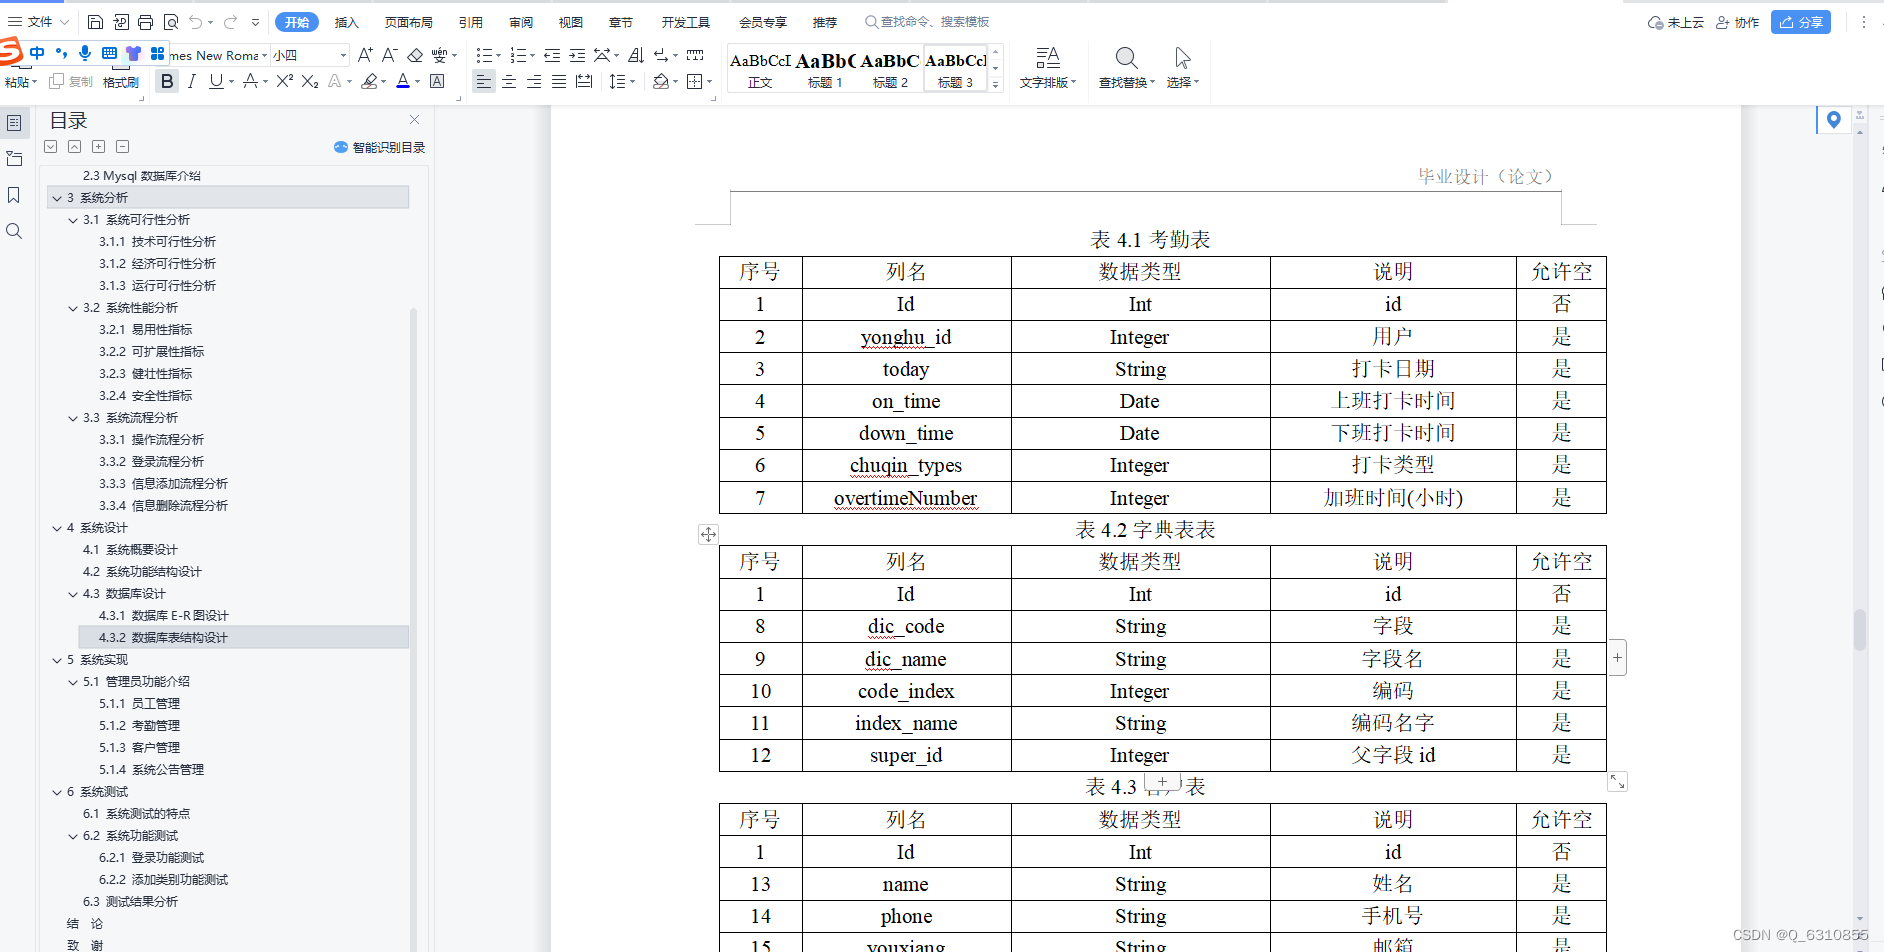Collapse outline section 3 系统分析
The height and width of the screenshot is (952, 1884).
coord(57,198)
